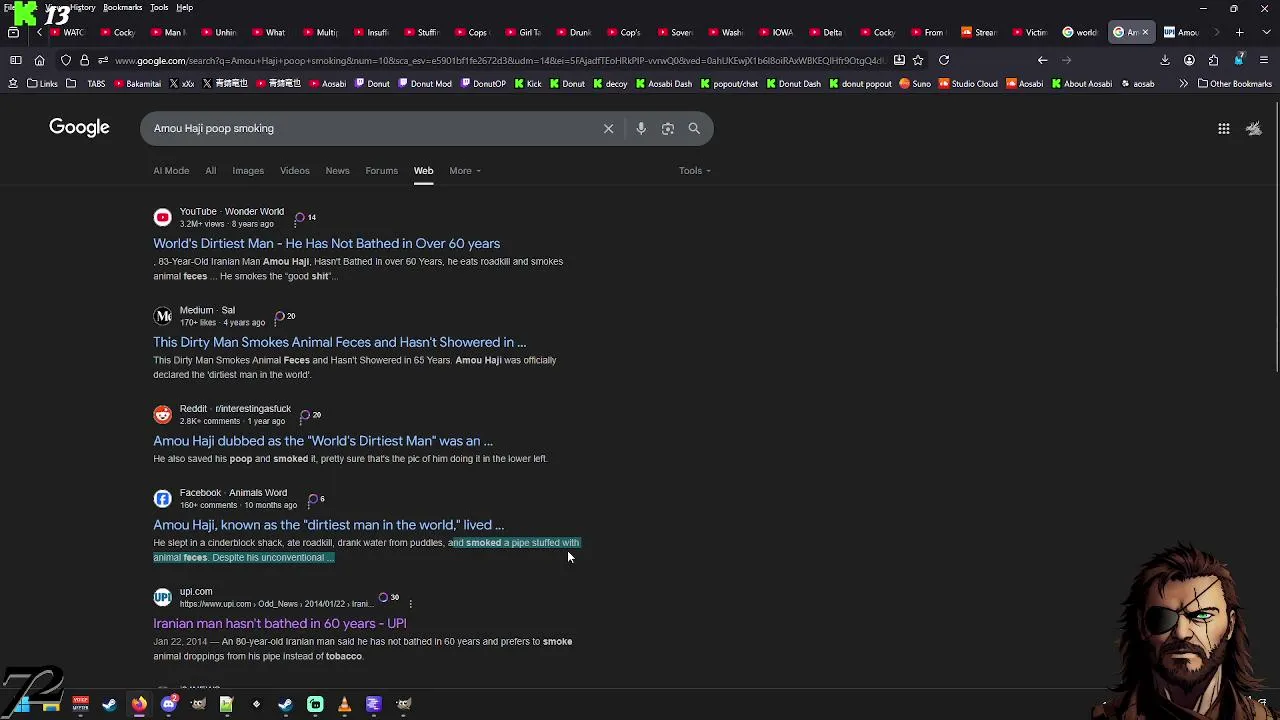This screenshot has height=720, width=1280.
Task: Open World's Dirtiest Man YouTube result
Action: [x=326, y=243]
